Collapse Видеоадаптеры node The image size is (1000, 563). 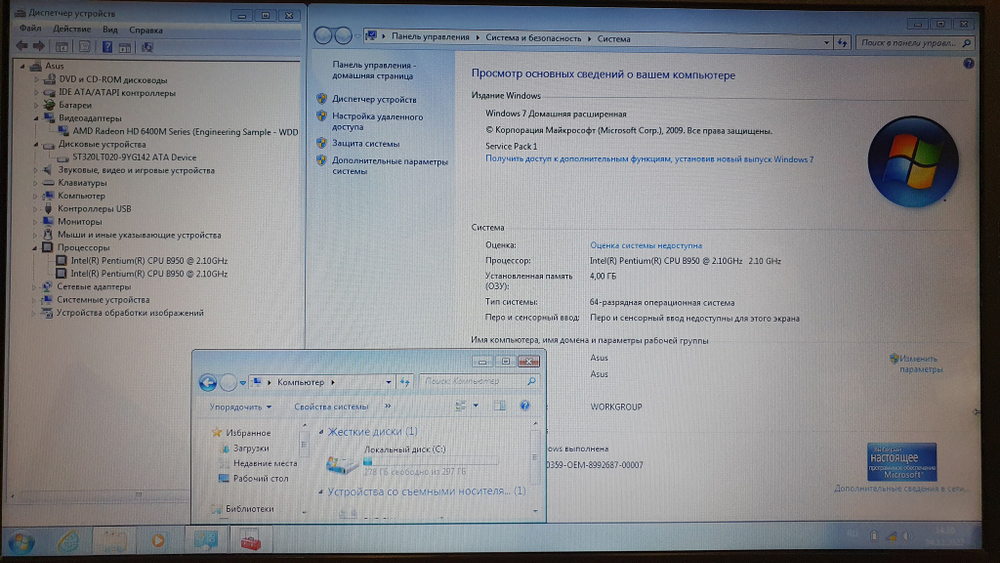click(x=36, y=118)
